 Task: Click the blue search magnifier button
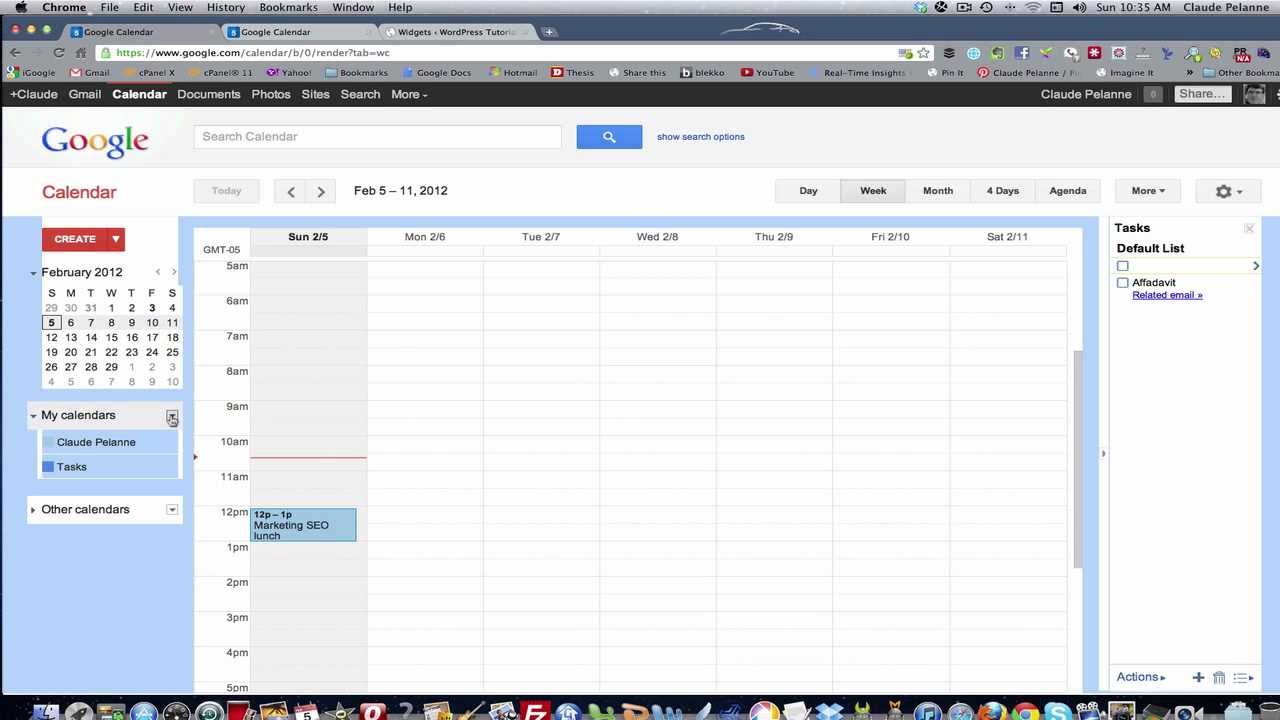pyautogui.click(x=609, y=137)
